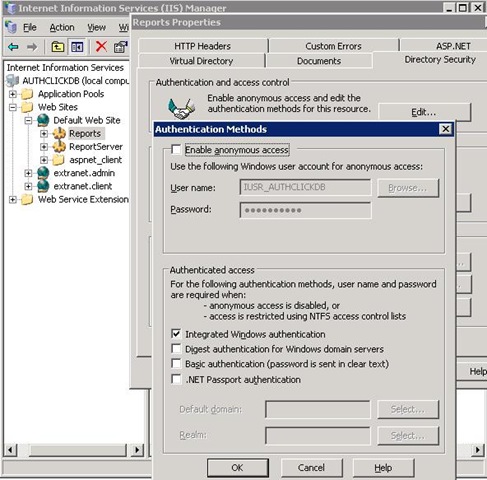Click the Back arrow toolbar icon
Image resolution: width=487 pixels, height=480 pixels.
click(x=13, y=47)
